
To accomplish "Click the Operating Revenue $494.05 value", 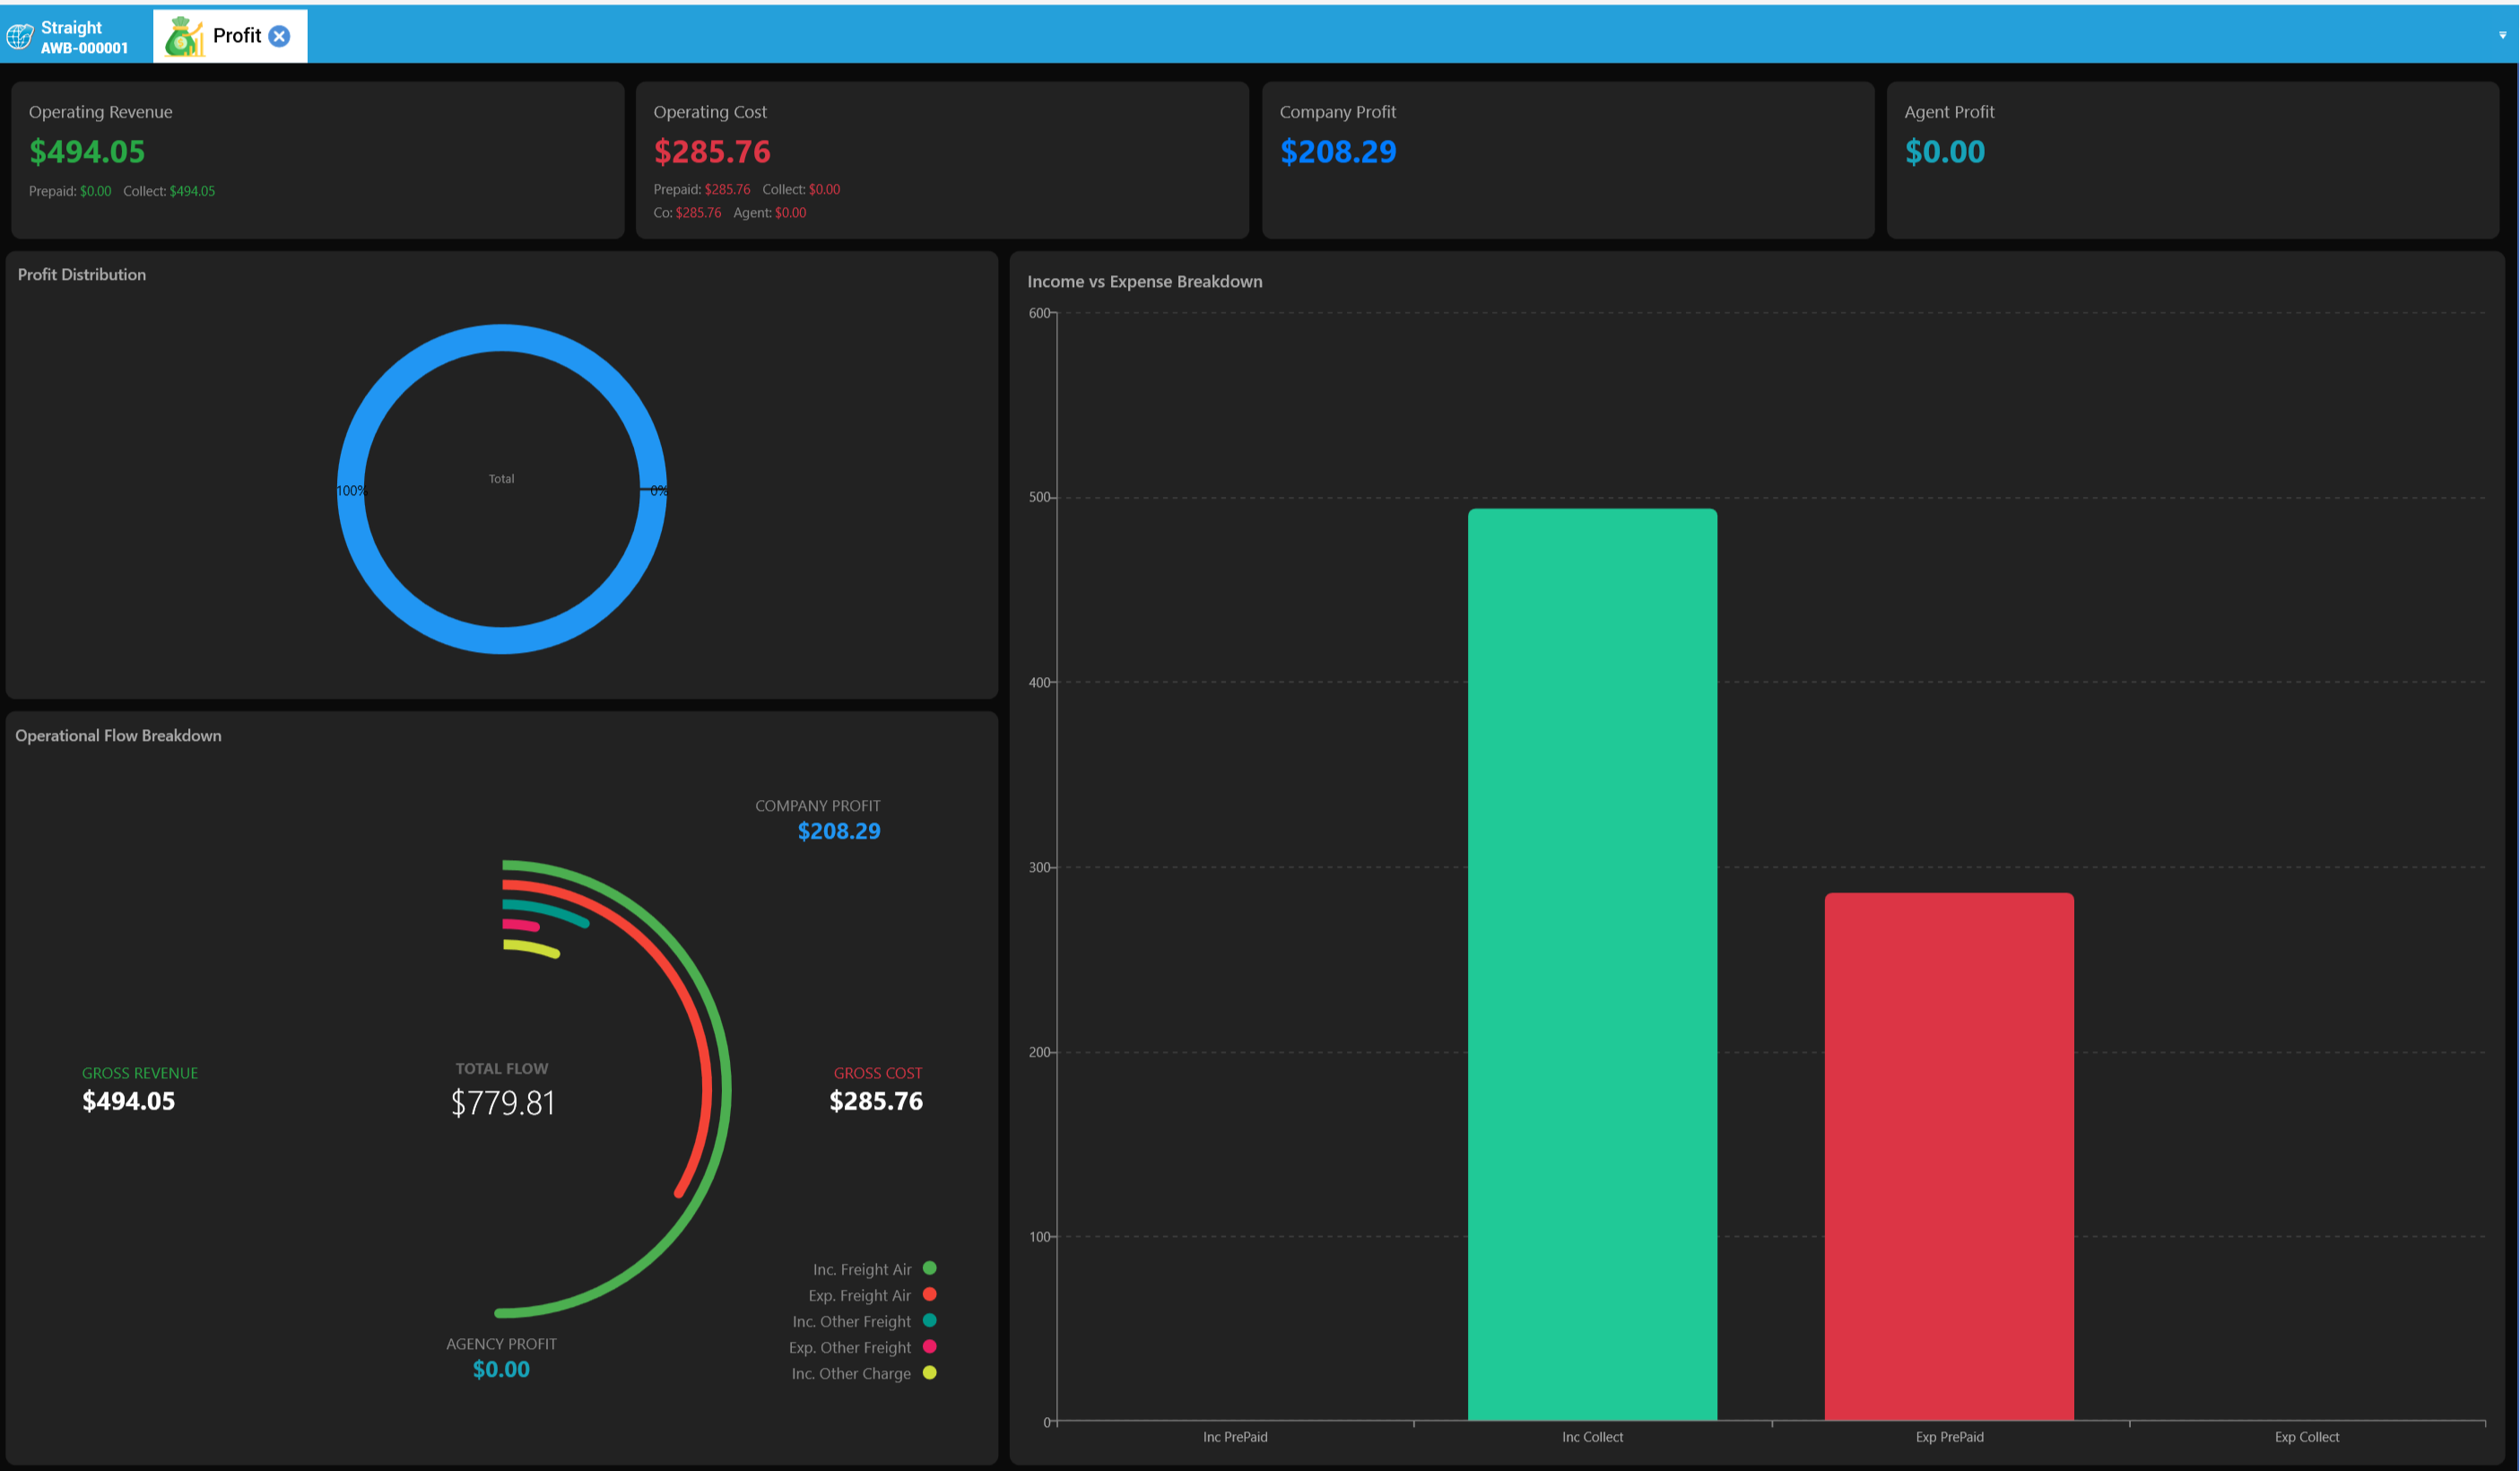I will coord(87,151).
